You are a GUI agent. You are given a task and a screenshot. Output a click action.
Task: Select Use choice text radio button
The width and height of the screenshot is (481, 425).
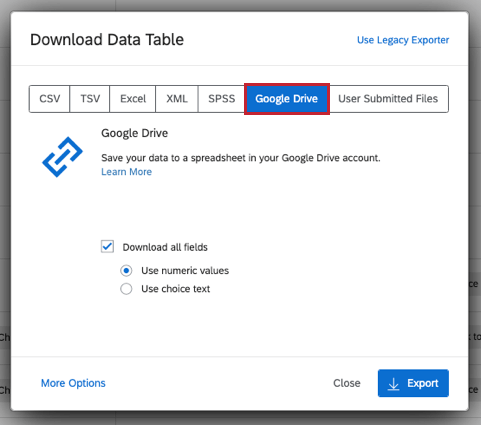(x=126, y=289)
